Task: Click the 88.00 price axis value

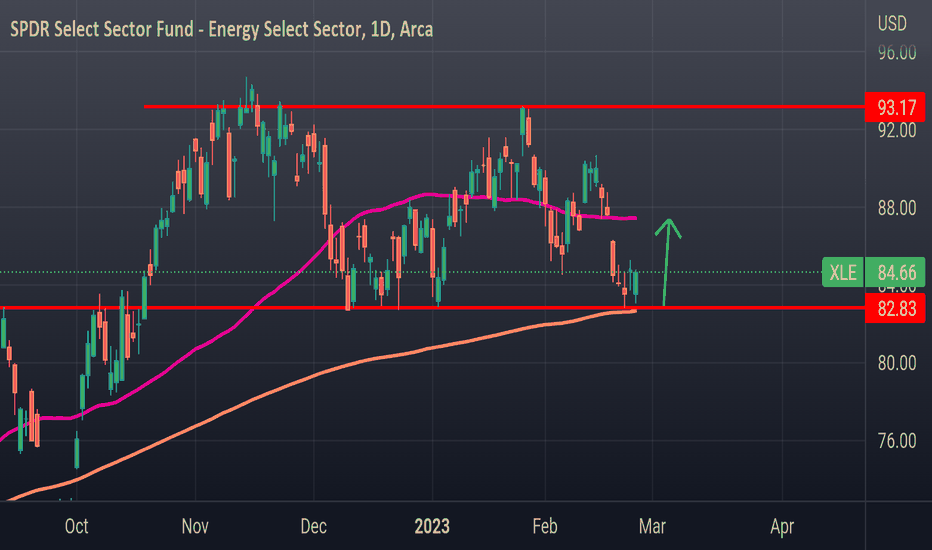Action: [897, 208]
